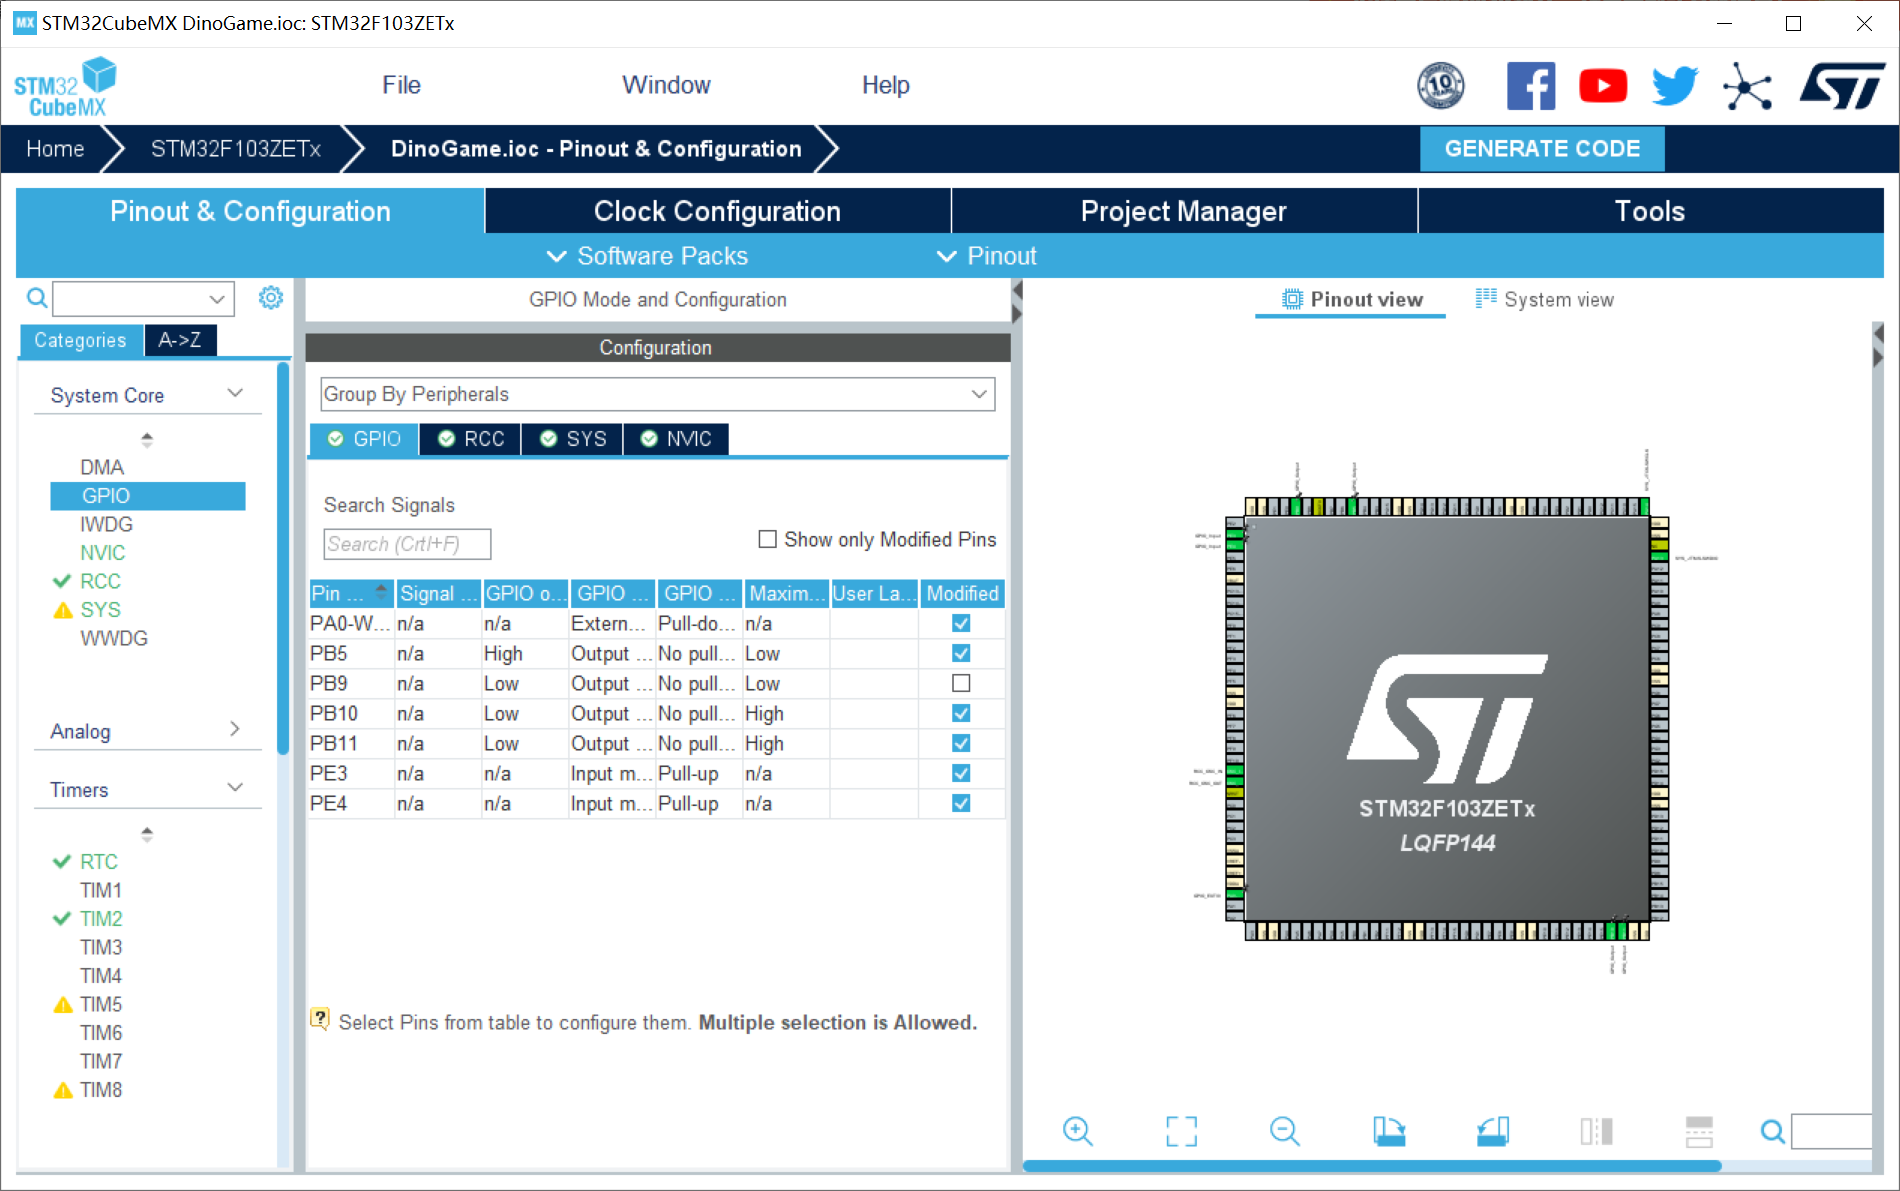Fit the chip to the view area
The width and height of the screenshot is (1900, 1191).
1182,1131
